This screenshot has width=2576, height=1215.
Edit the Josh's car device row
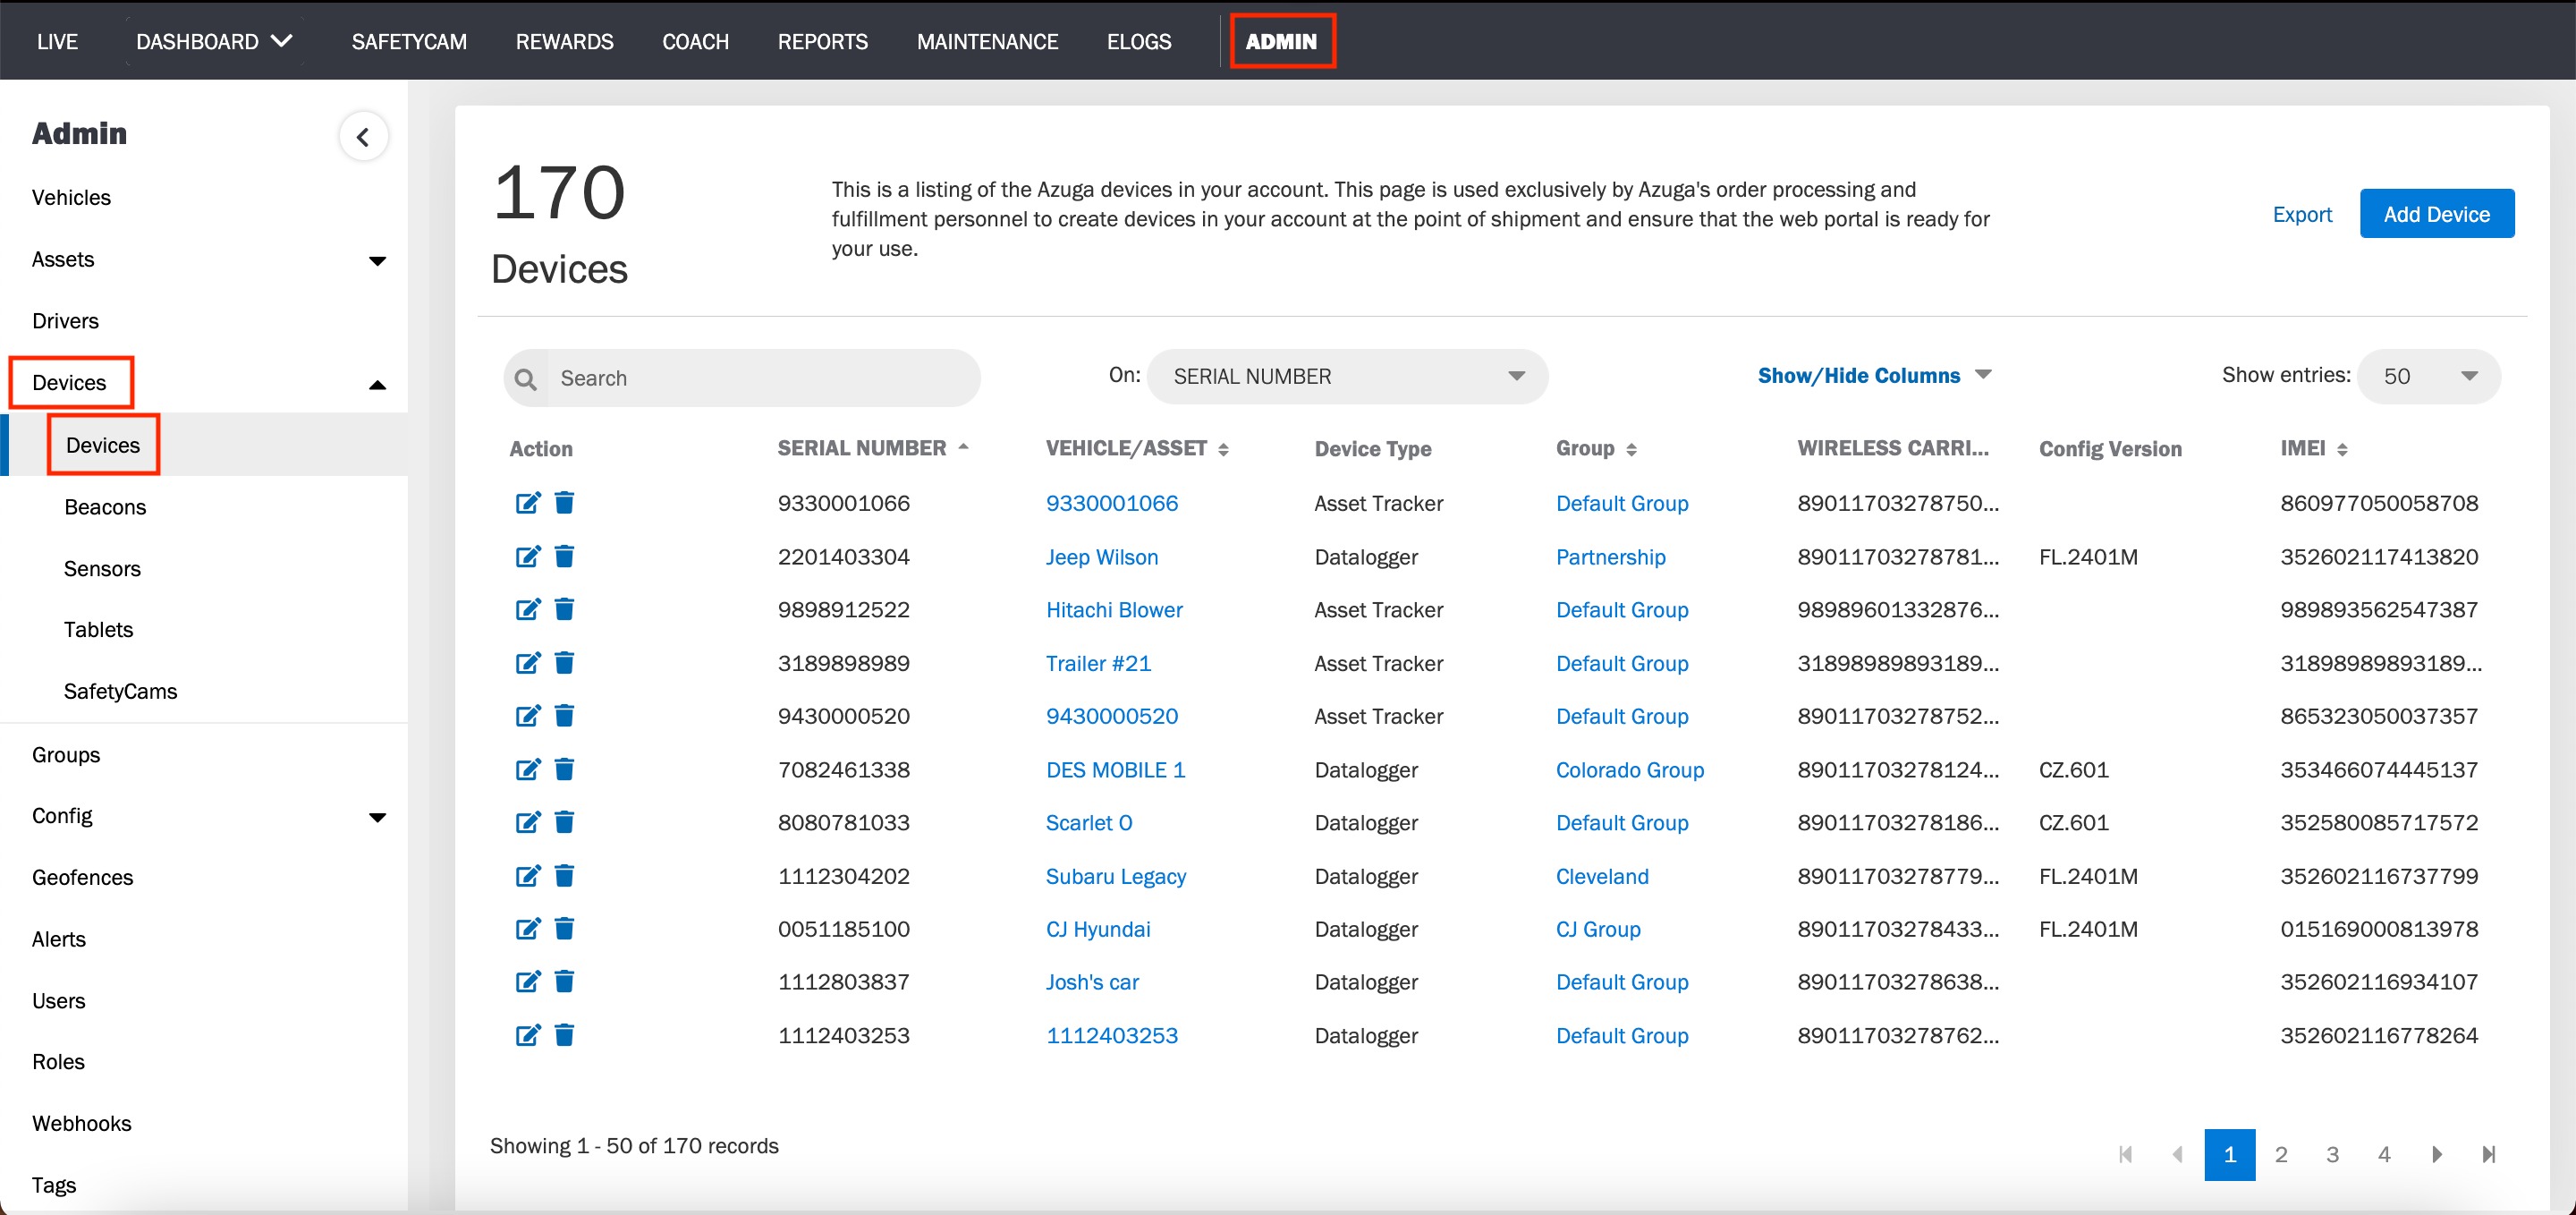527,982
